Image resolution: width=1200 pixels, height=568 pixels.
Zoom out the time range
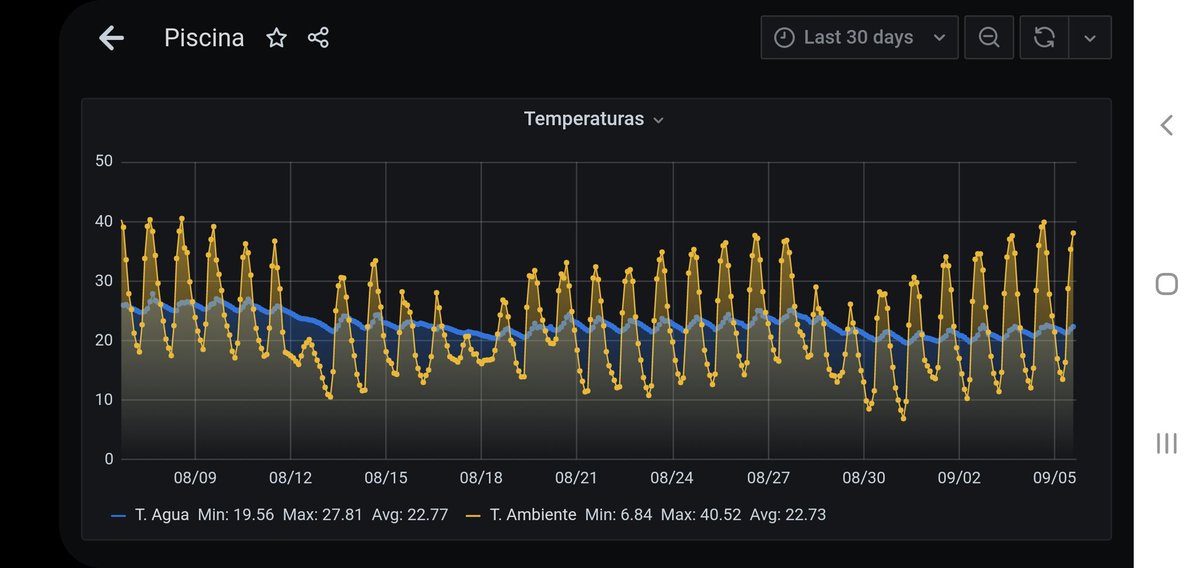tap(989, 37)
